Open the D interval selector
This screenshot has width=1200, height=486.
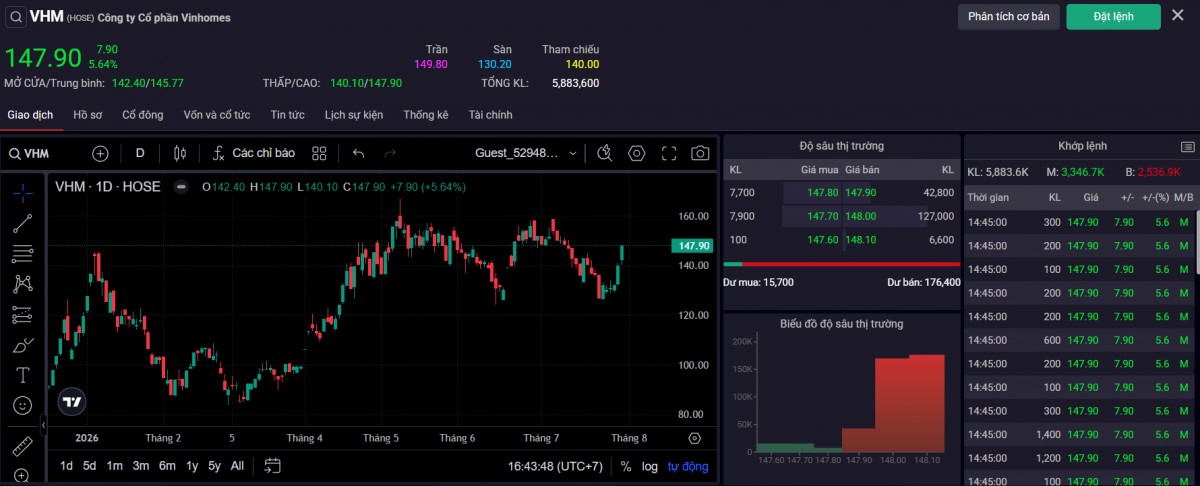coord(140,153)
